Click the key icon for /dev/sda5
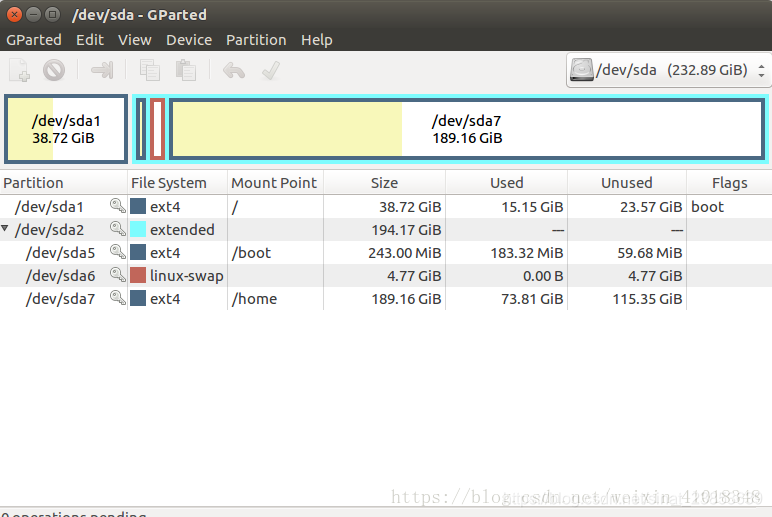Screen dimensions: 772x517 coord(118,252)
